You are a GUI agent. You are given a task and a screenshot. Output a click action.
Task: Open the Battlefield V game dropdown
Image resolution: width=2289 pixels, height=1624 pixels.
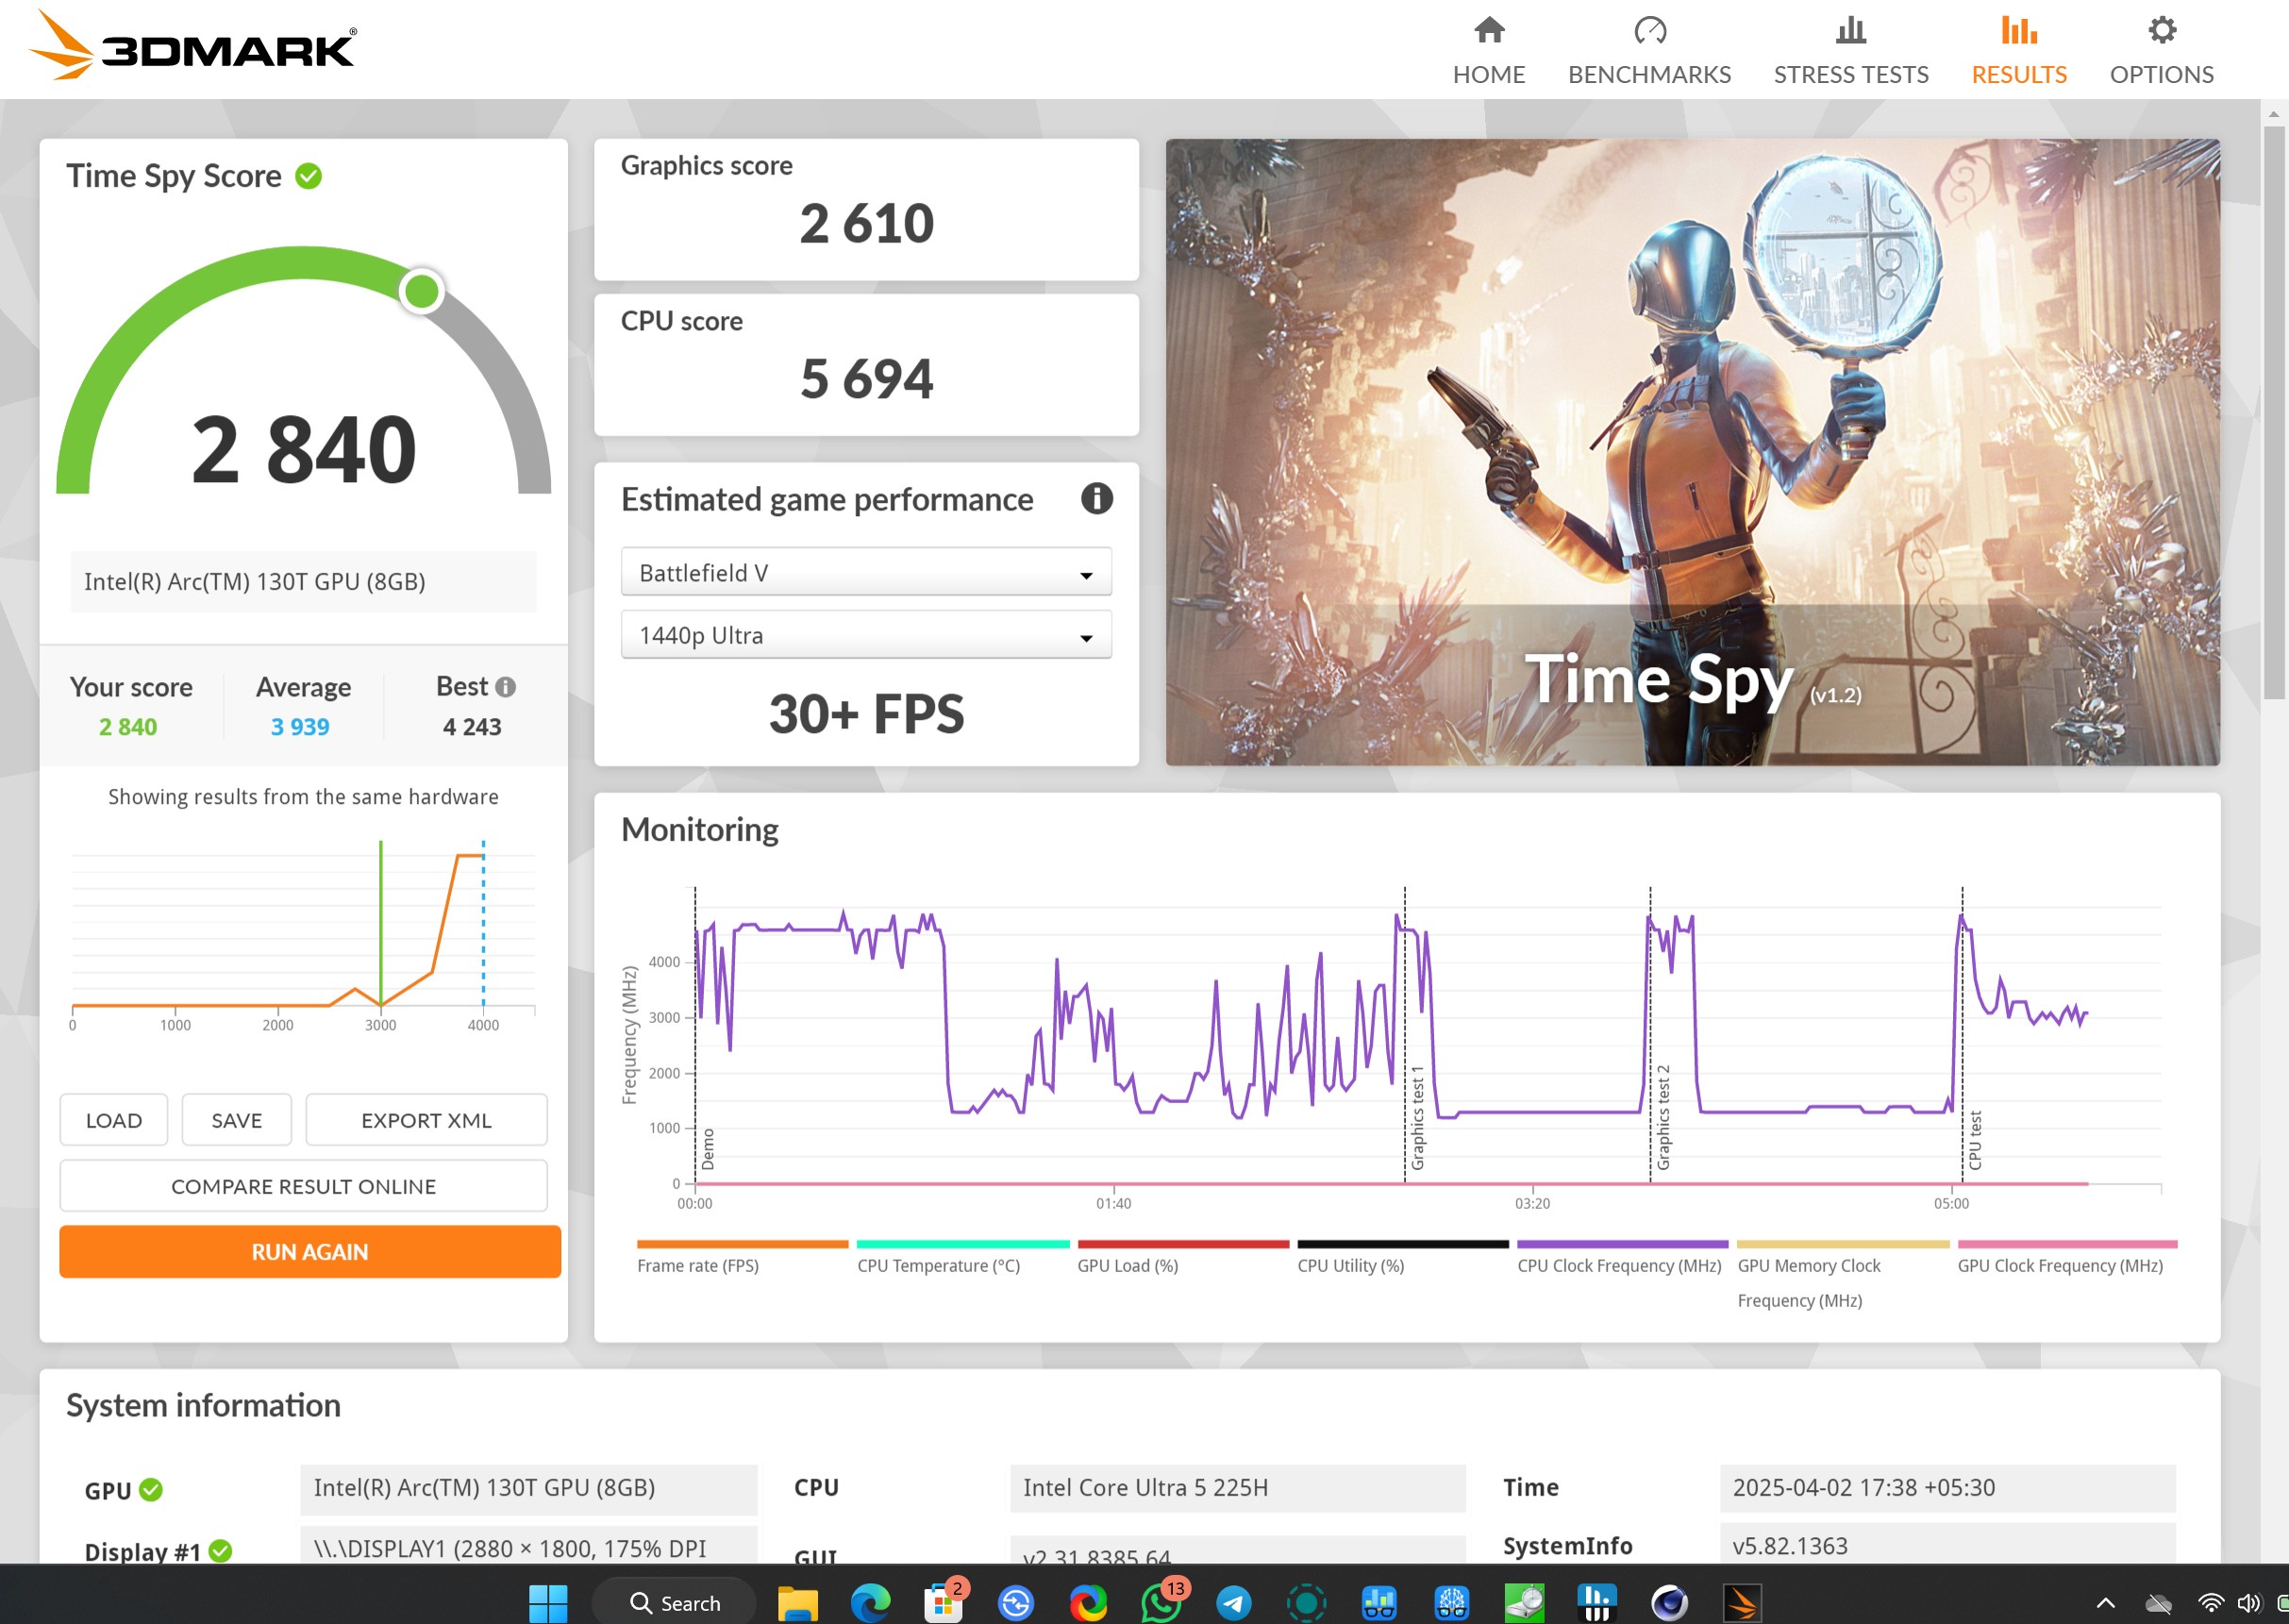866,573
